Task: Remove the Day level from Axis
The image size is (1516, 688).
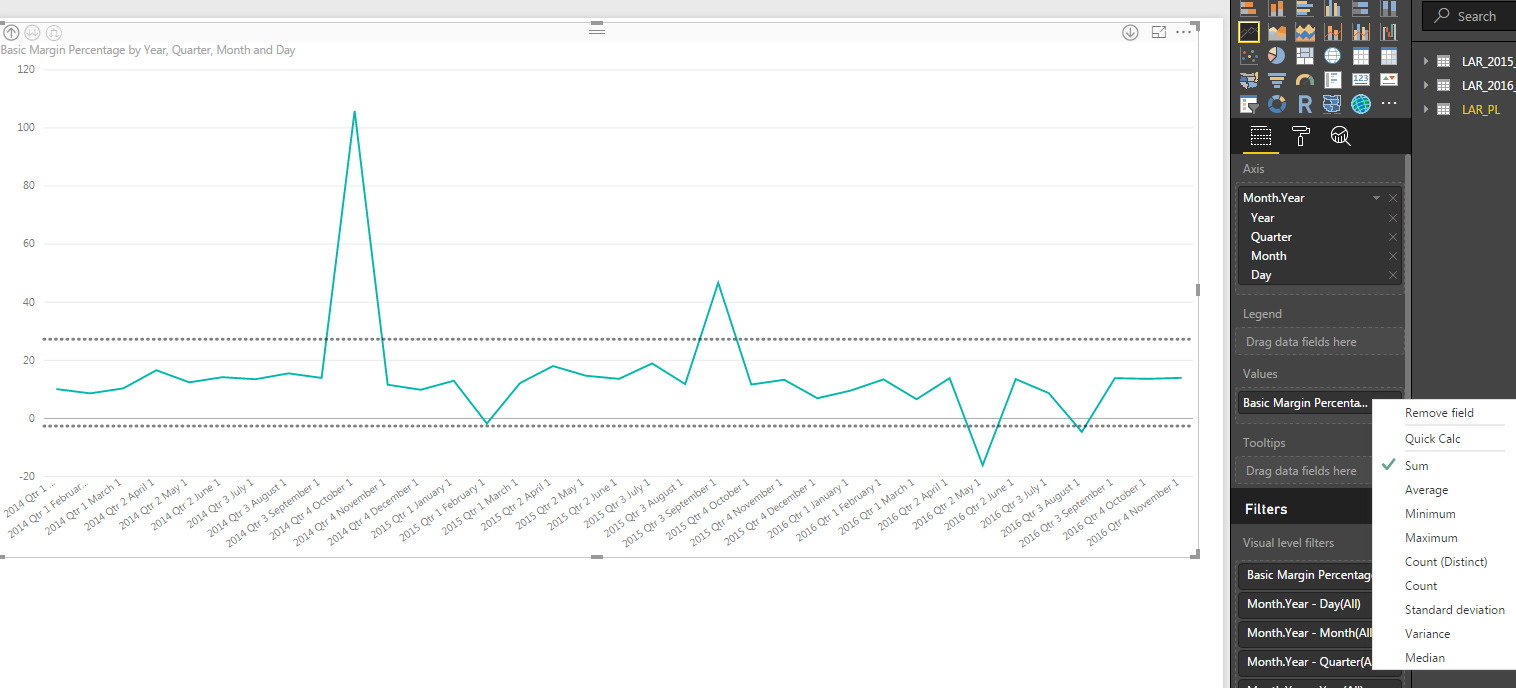Action: (1393, 275)
